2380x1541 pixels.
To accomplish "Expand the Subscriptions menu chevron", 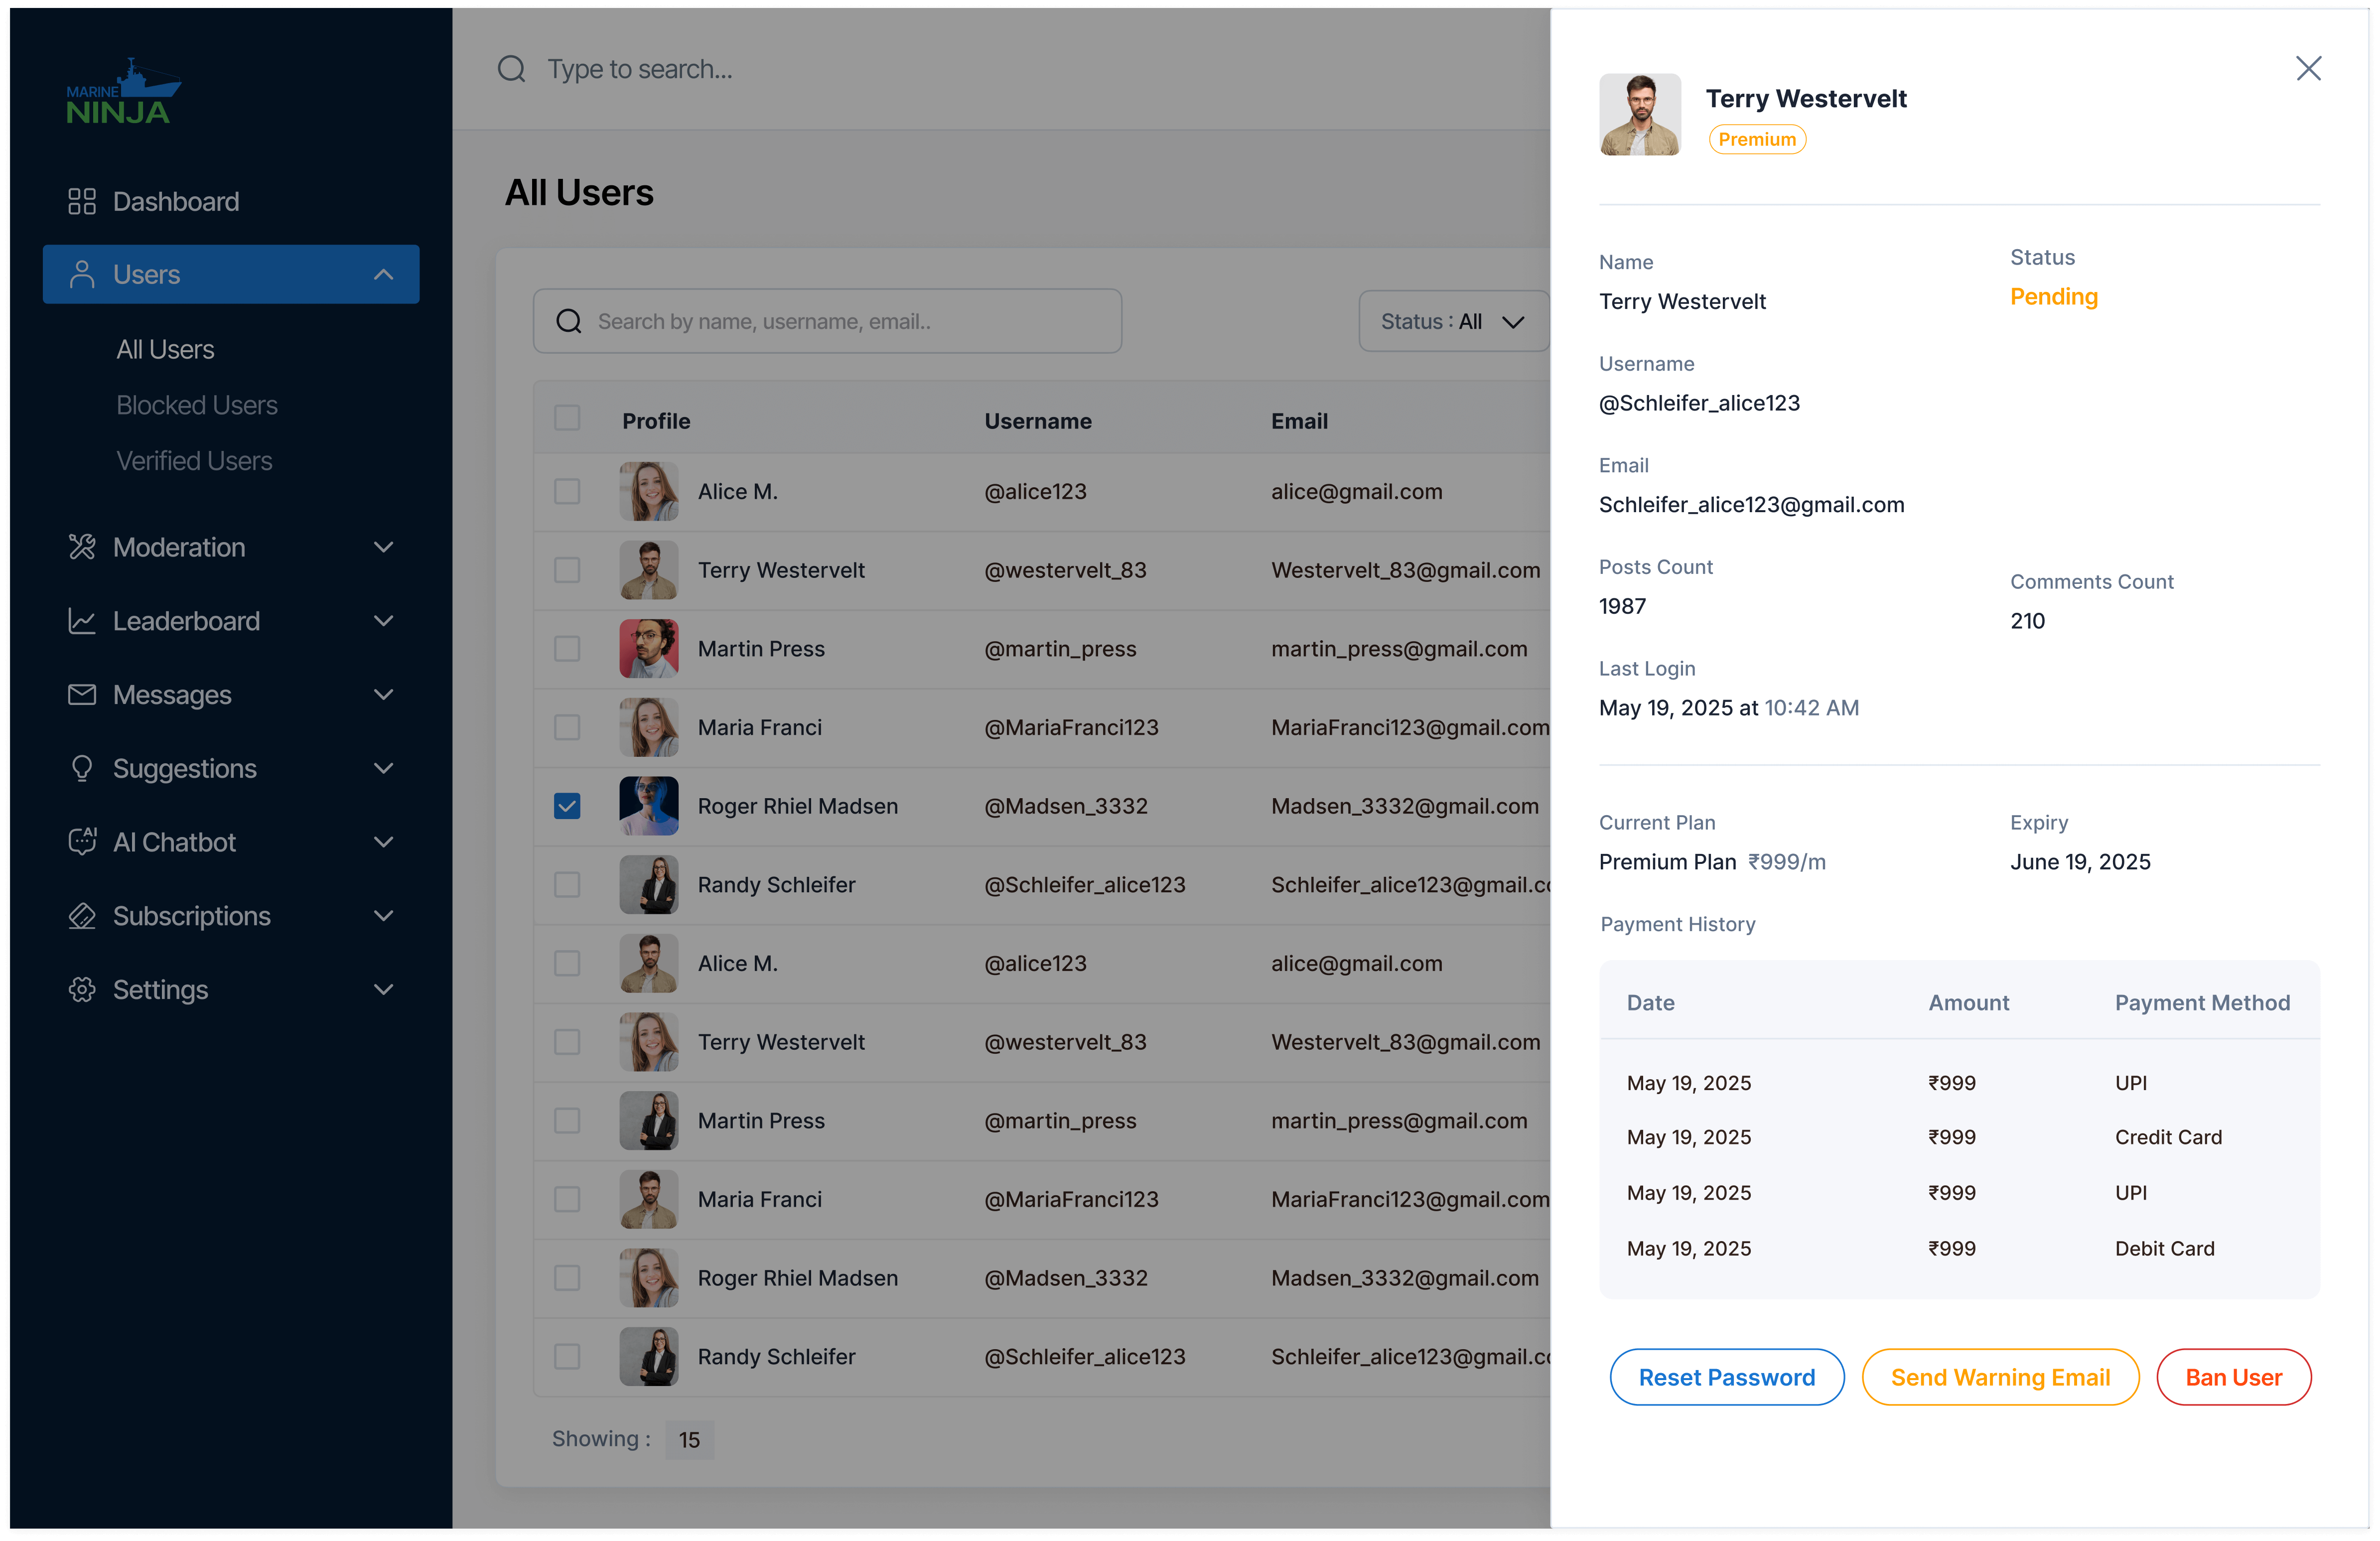I will pyautogui.click(x=383, y=916).
